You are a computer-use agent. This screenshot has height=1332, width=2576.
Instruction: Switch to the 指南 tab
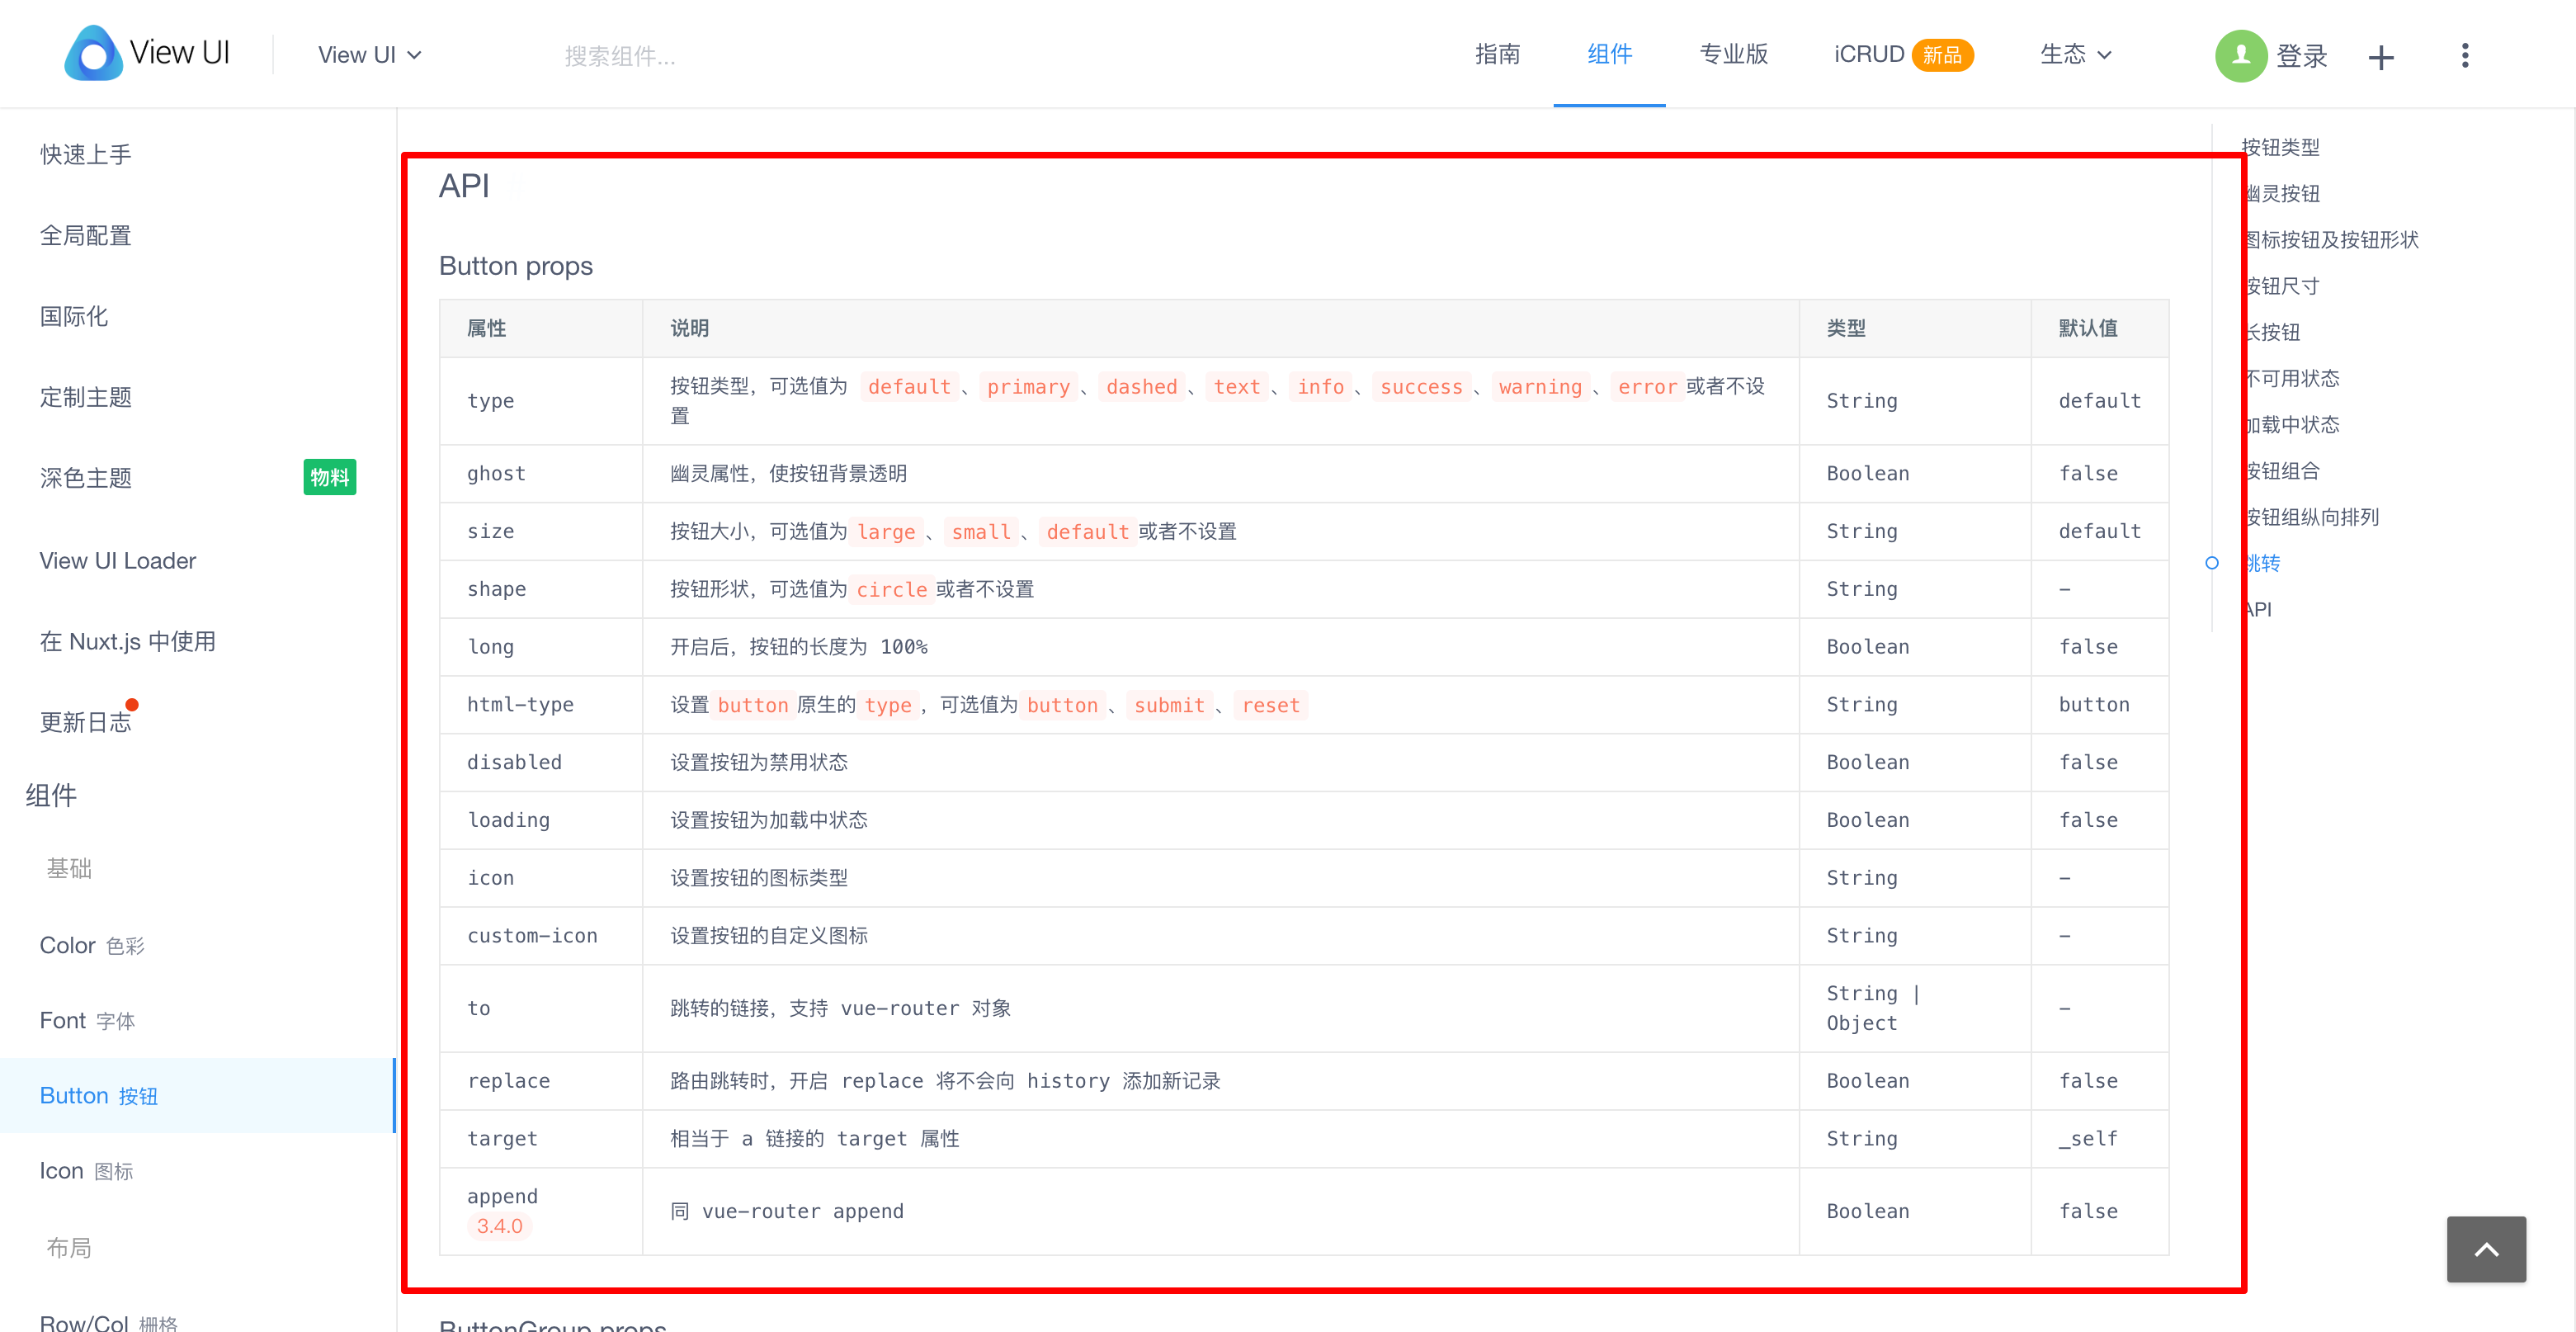[x=1497, y=55]
